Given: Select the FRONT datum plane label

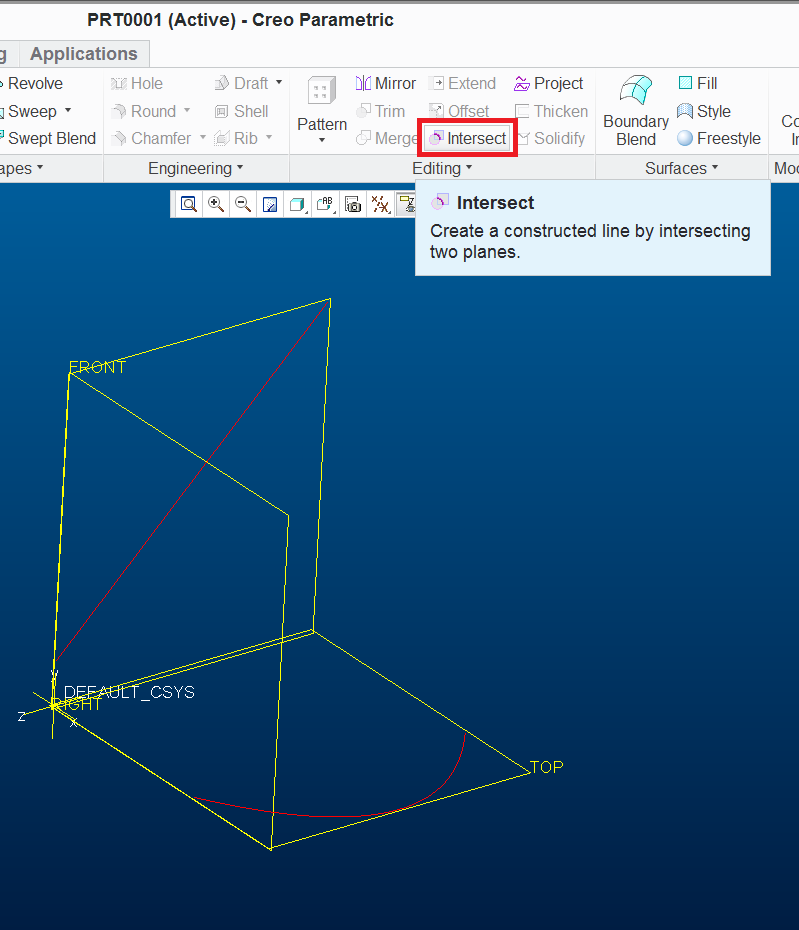Looking at the screenshot, I should click(97, 368).
